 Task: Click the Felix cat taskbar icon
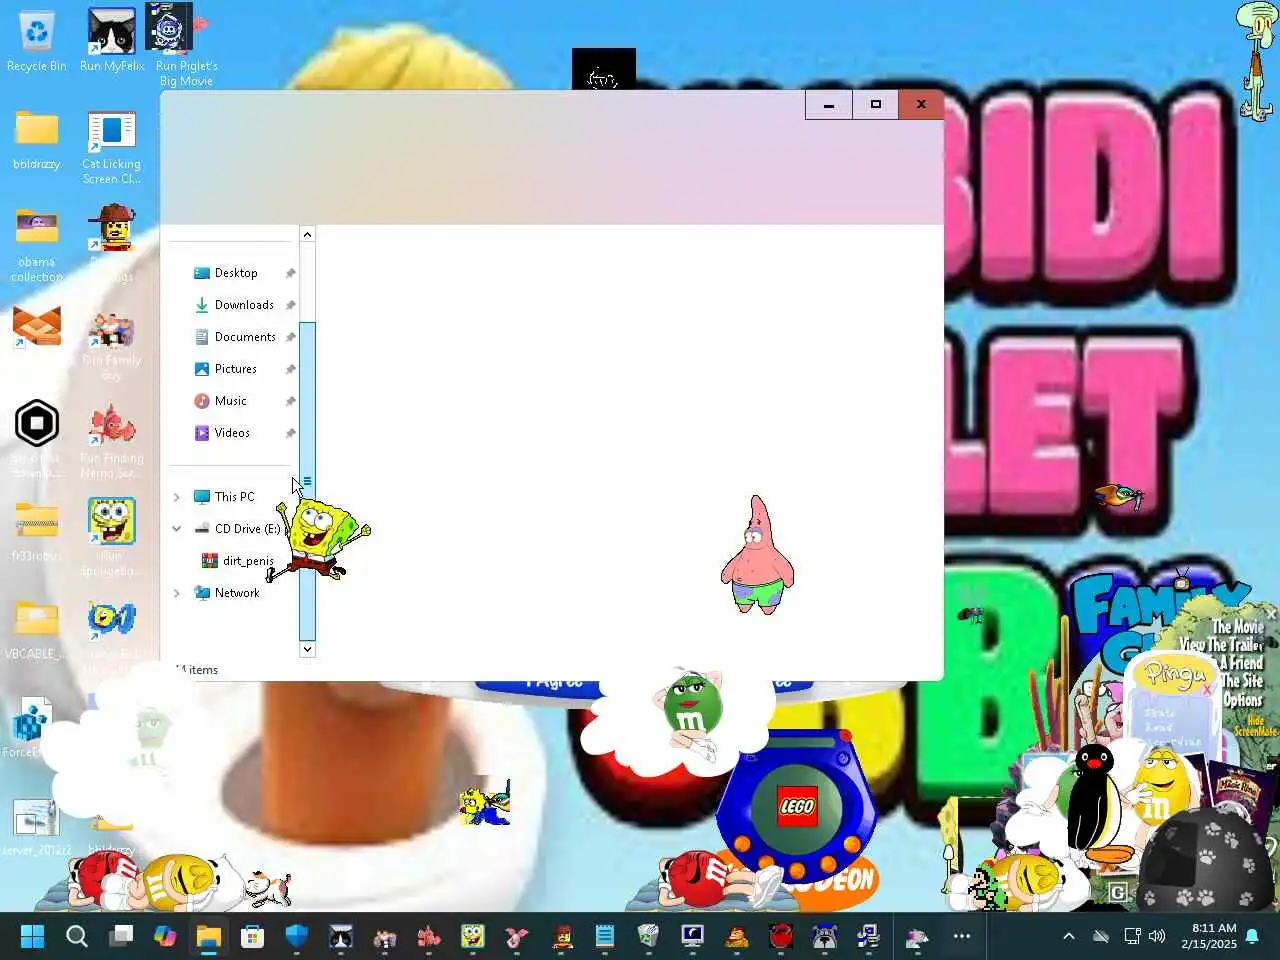click(x=341, y=936)
